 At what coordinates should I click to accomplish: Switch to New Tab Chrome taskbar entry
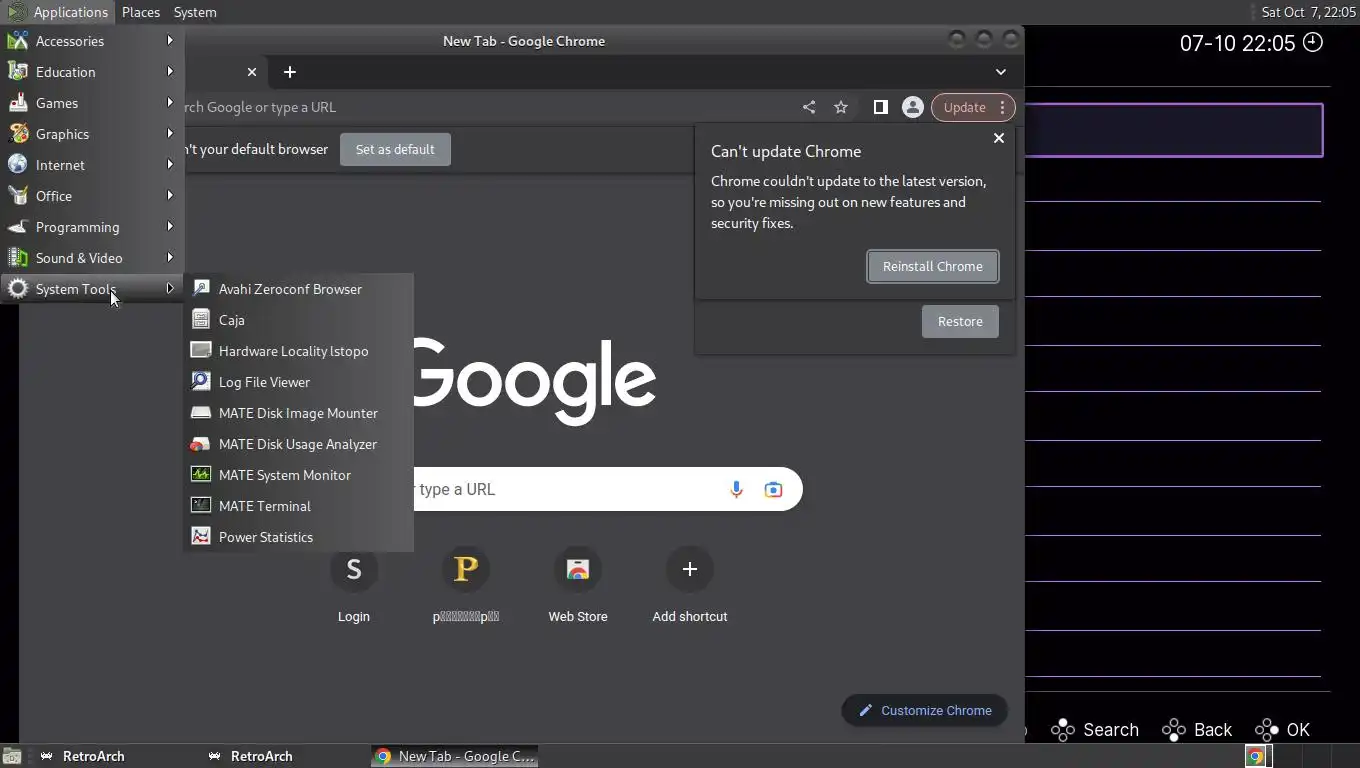(455, 756)
